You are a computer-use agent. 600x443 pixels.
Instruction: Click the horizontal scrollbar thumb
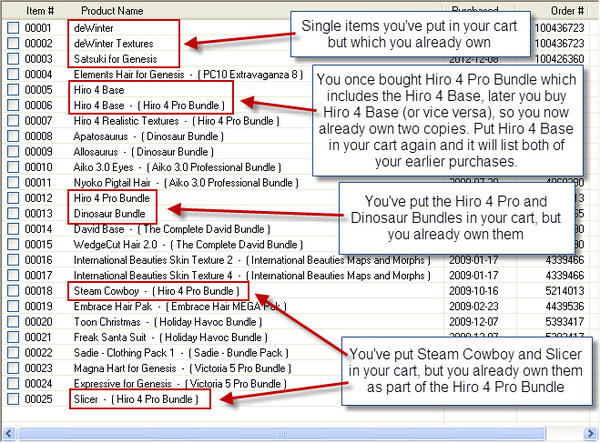coord(282,434)
